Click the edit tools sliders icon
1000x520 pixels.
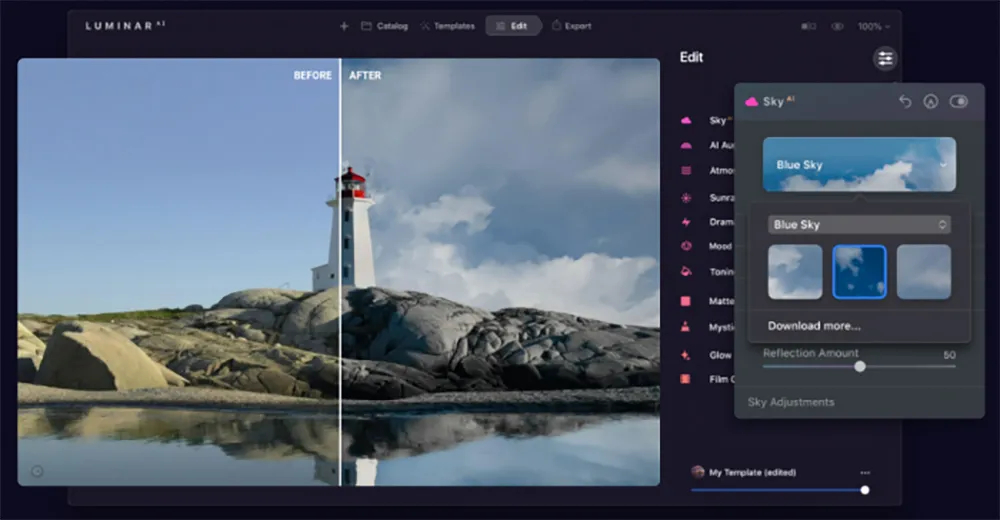[x=885, y=59]
